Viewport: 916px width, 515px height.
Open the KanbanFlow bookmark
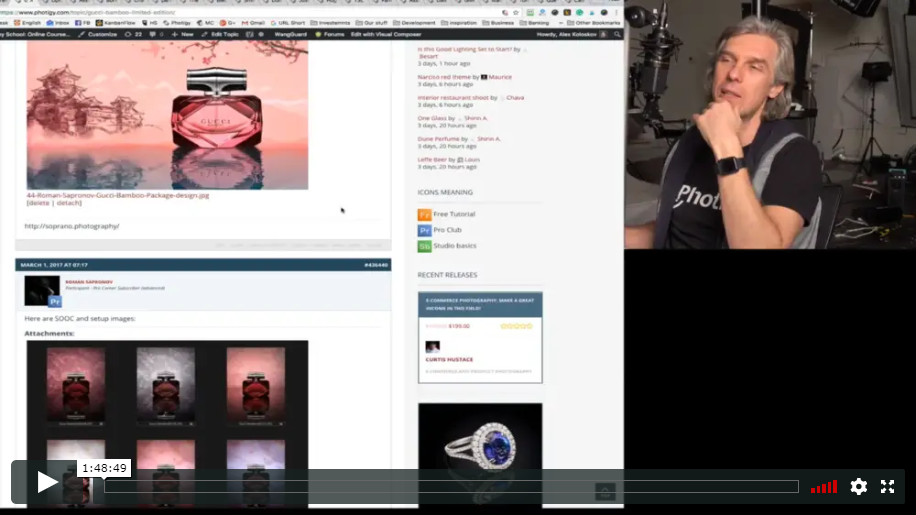click(116, 23)
